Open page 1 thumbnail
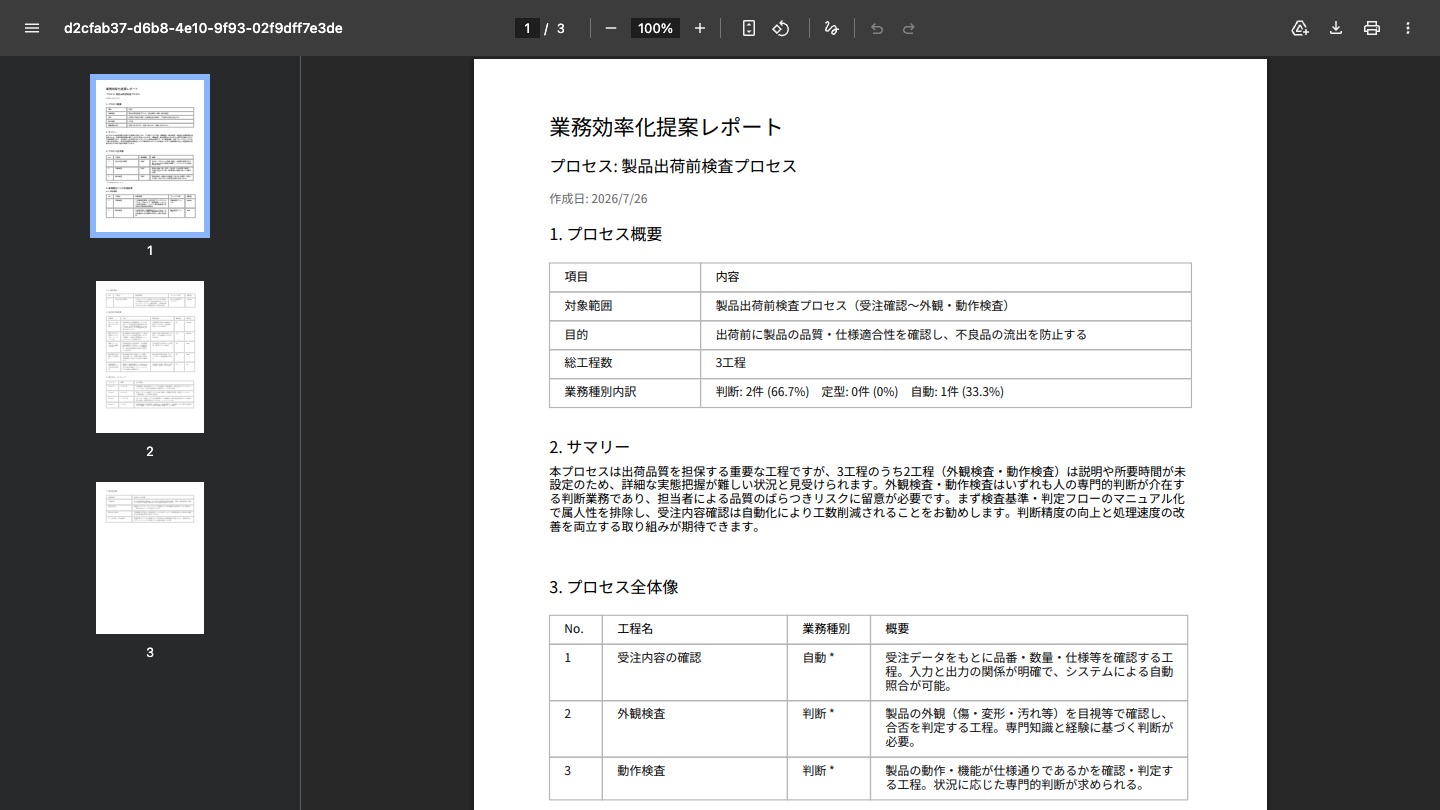 (150, 156)
